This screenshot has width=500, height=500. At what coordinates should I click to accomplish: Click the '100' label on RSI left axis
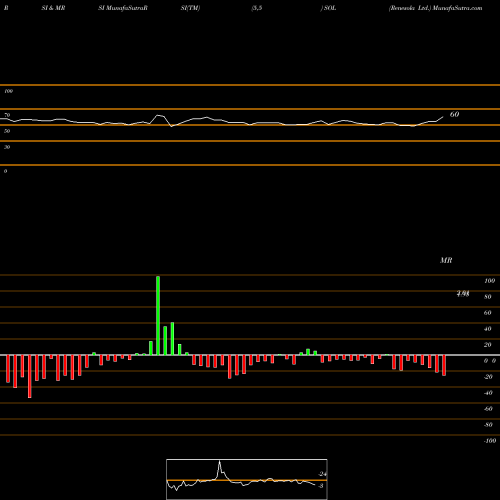pos(8,91)
